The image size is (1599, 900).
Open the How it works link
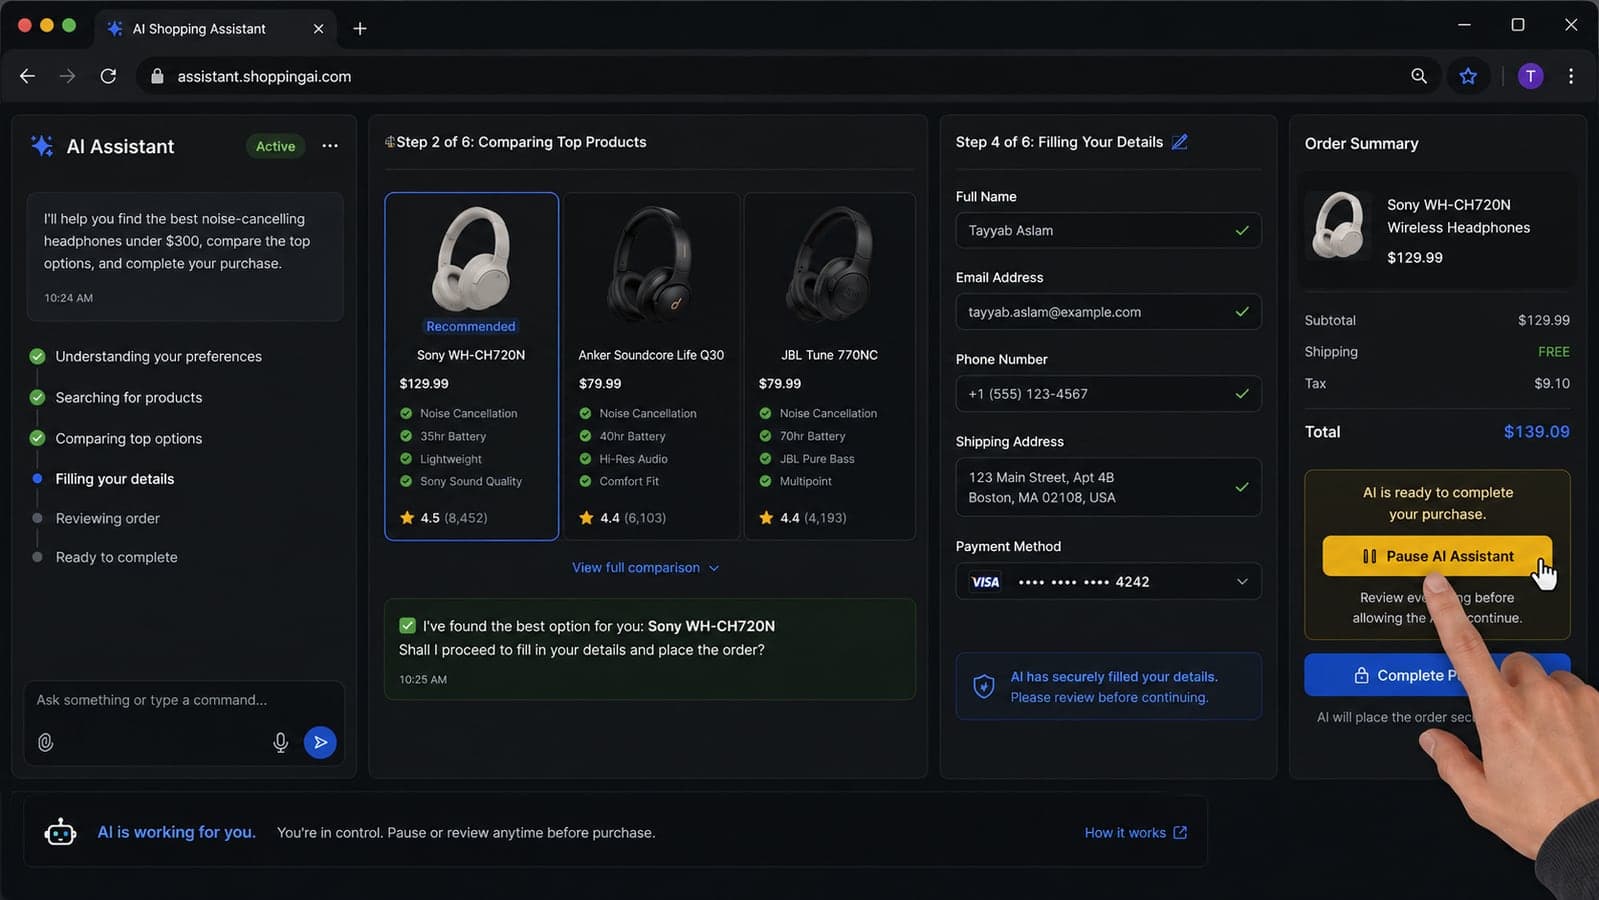(1136, 832)
